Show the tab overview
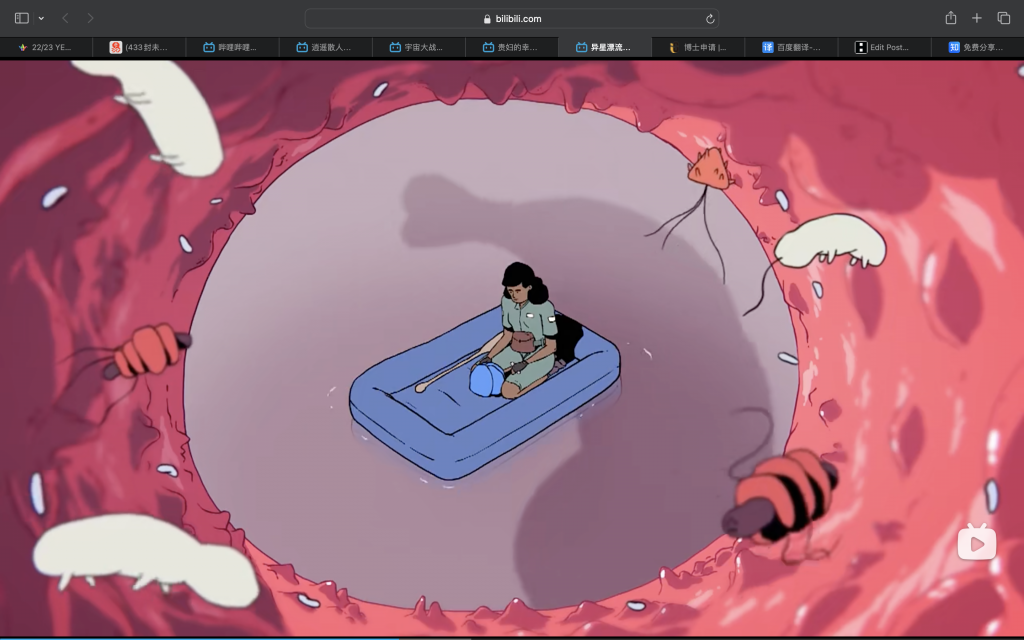This screenshot has height=640, width=1024. [1004, 18]
